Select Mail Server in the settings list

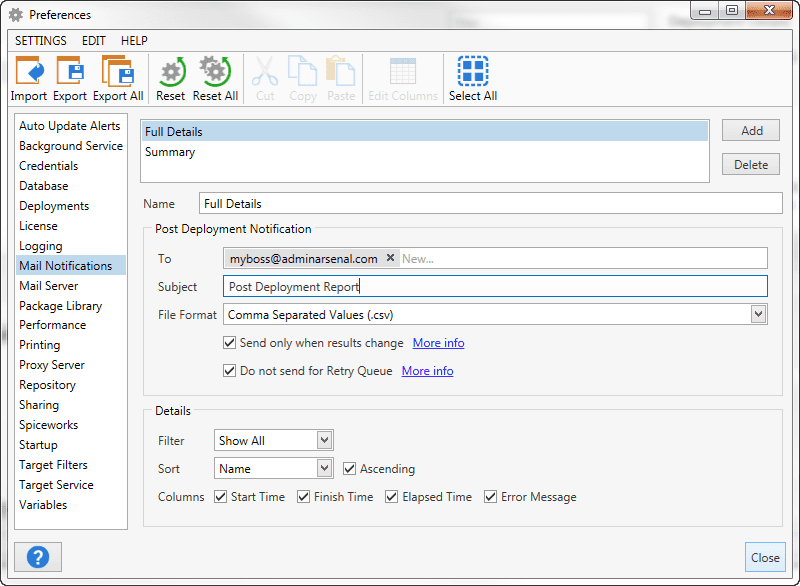coord(48,286)
